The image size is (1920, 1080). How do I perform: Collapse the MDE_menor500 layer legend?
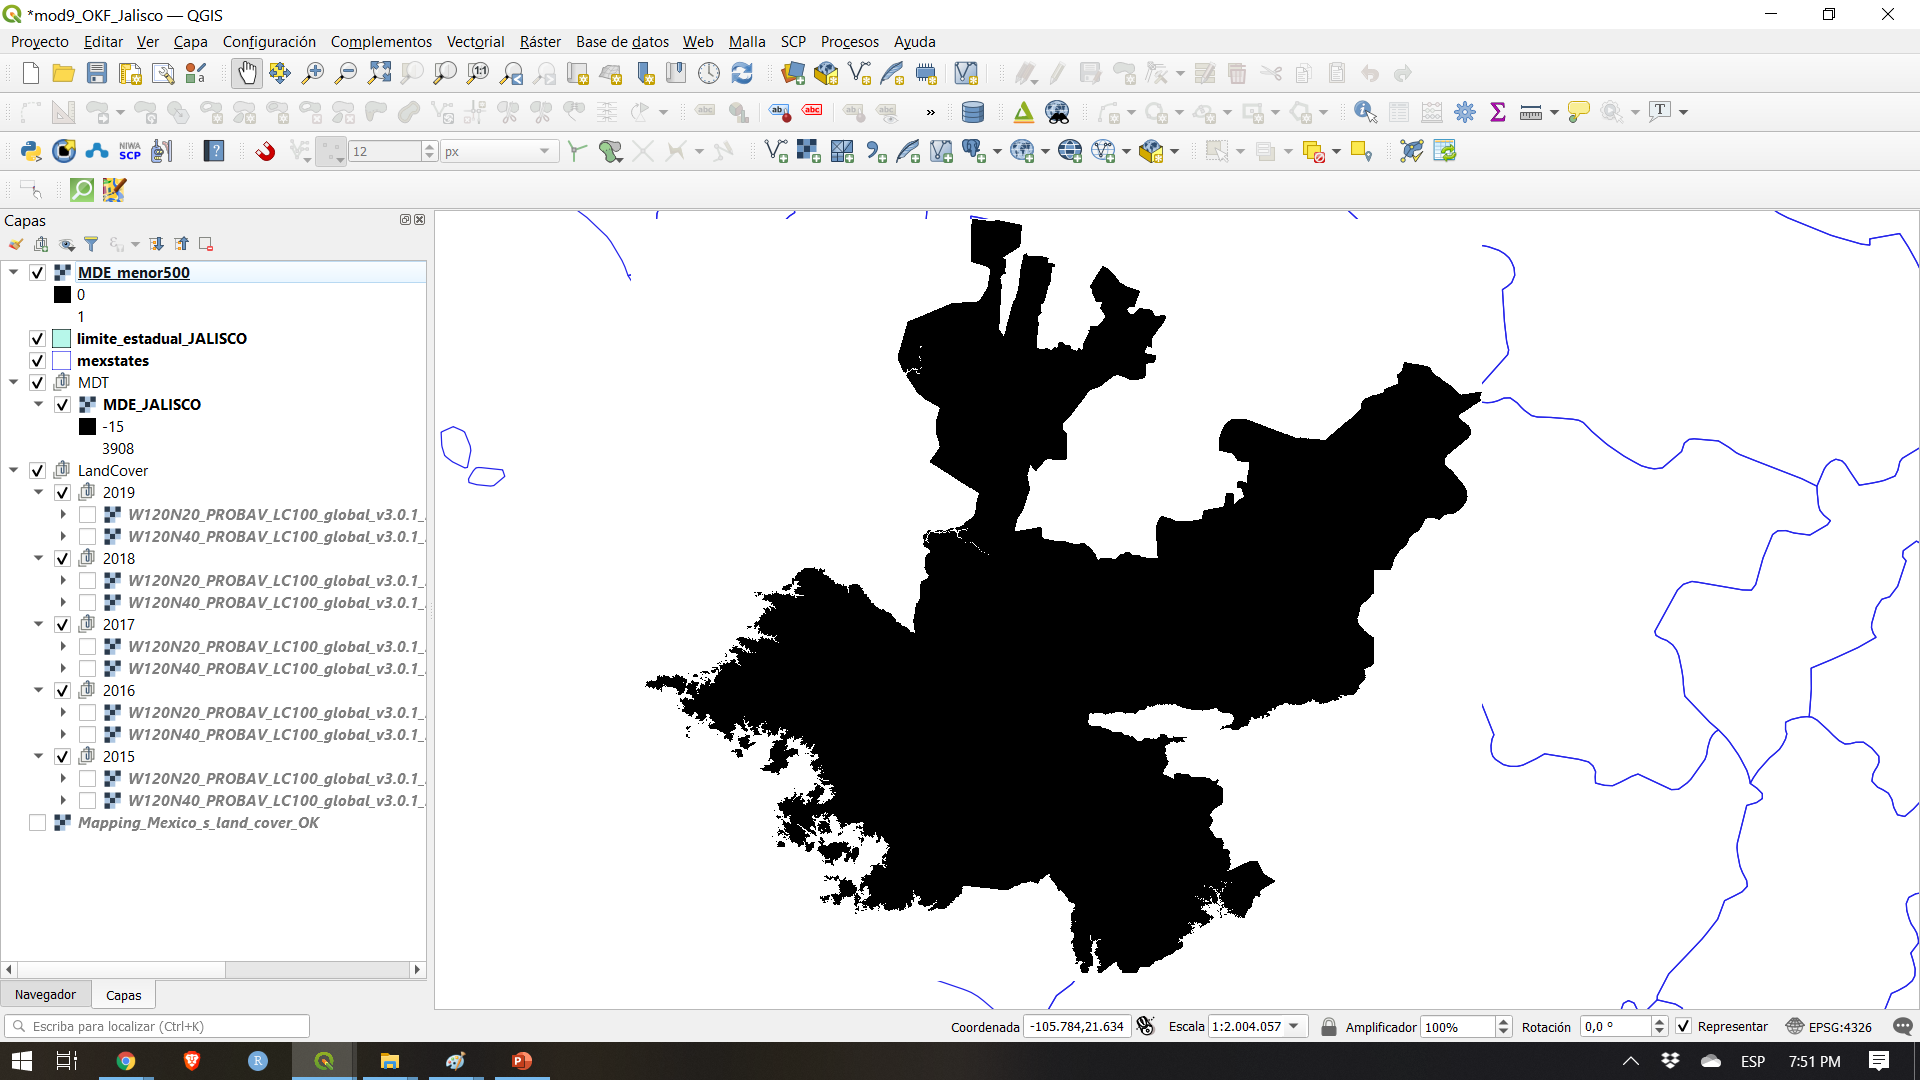click(14, 272)
